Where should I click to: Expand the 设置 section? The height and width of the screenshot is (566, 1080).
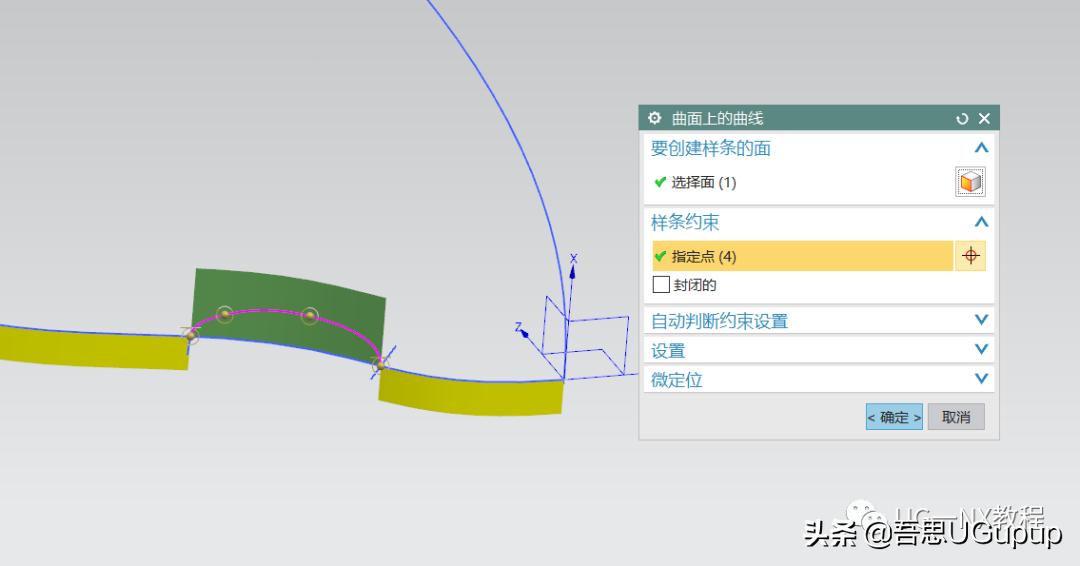(982, 349)
